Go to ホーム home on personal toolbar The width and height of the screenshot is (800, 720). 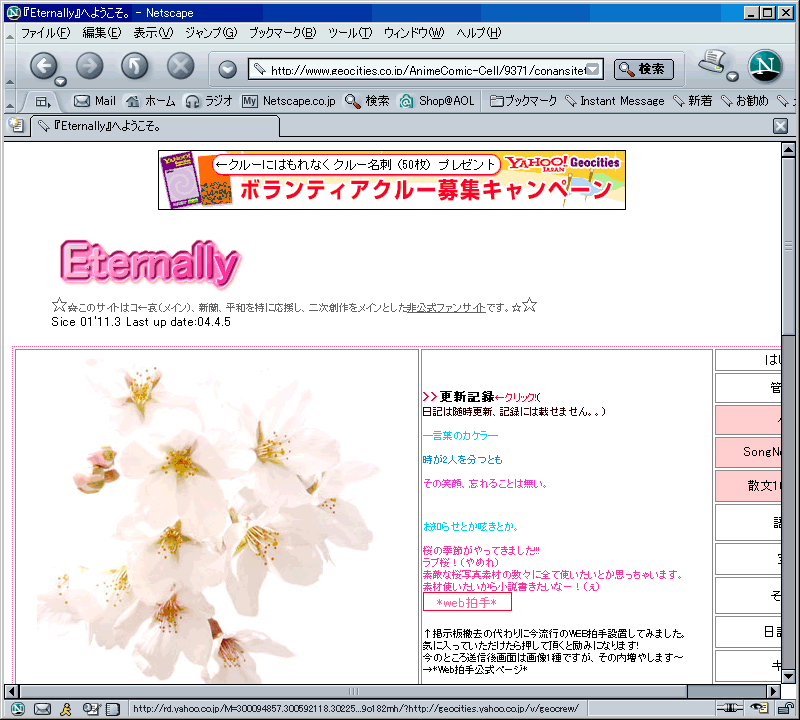[151, 101]
